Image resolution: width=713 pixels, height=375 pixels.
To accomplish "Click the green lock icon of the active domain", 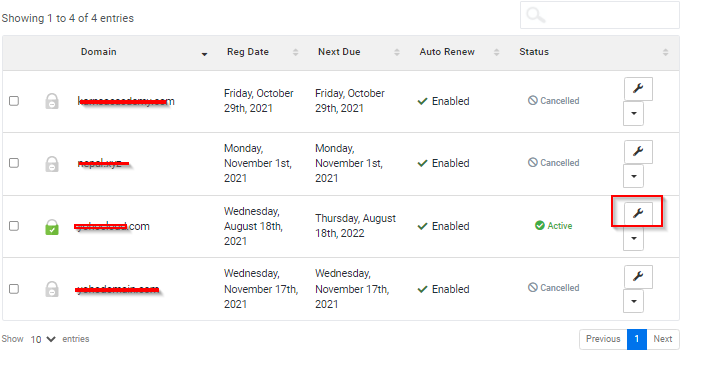I will (x=52, y=227).
